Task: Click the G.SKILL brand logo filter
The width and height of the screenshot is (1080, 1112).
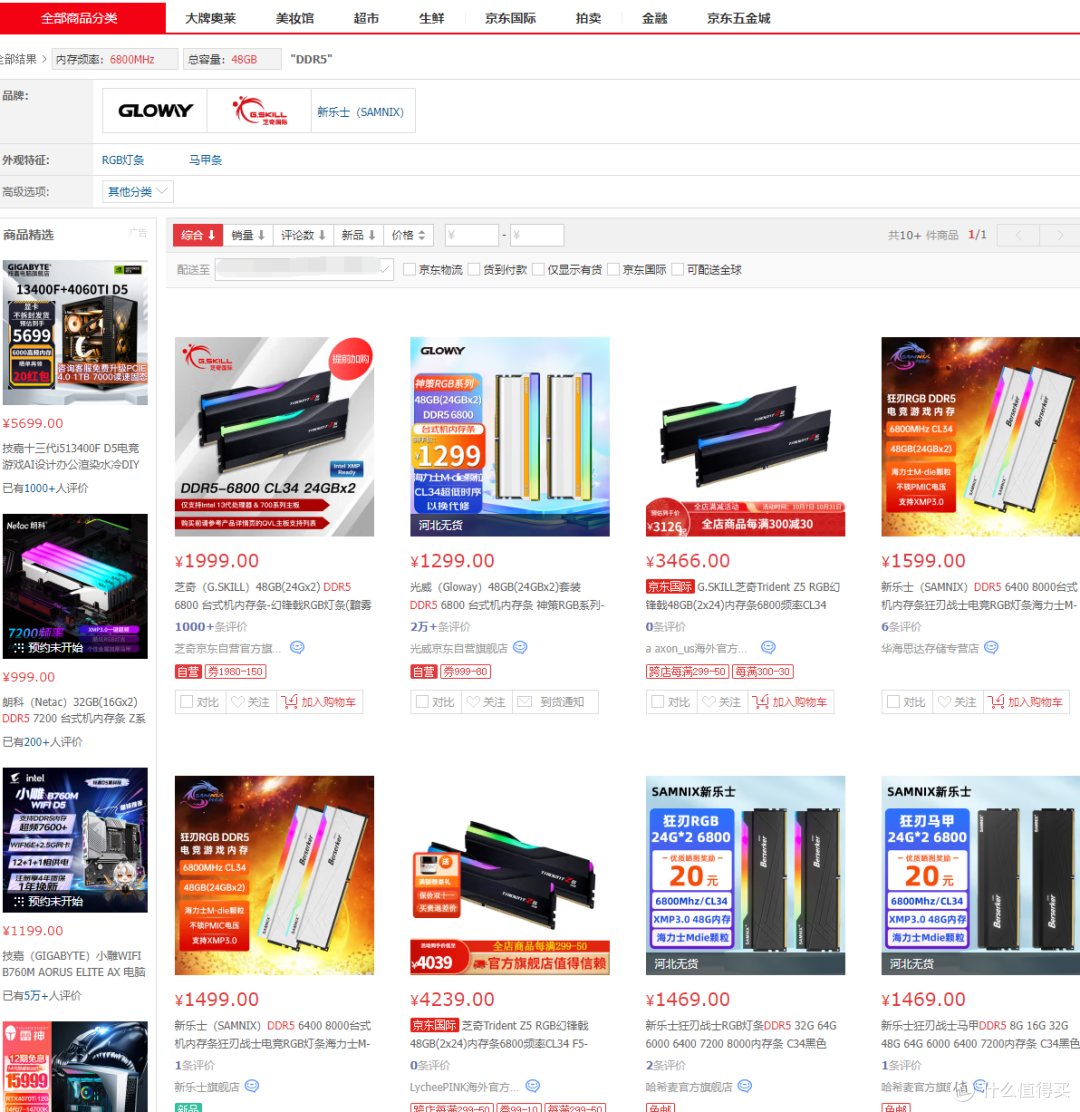Action: 260,111
